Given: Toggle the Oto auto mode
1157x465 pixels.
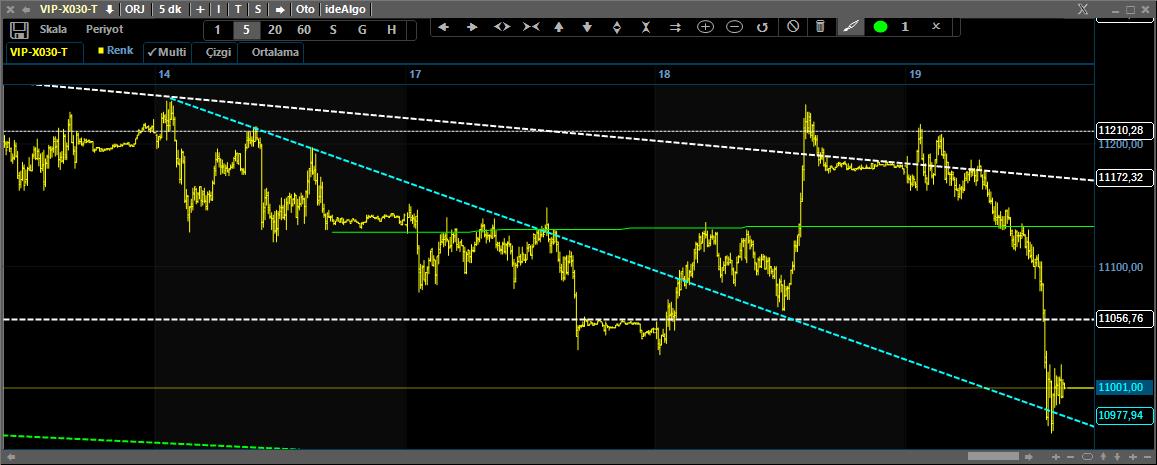Looking at the screenshot, I should (x=305, y=8).
